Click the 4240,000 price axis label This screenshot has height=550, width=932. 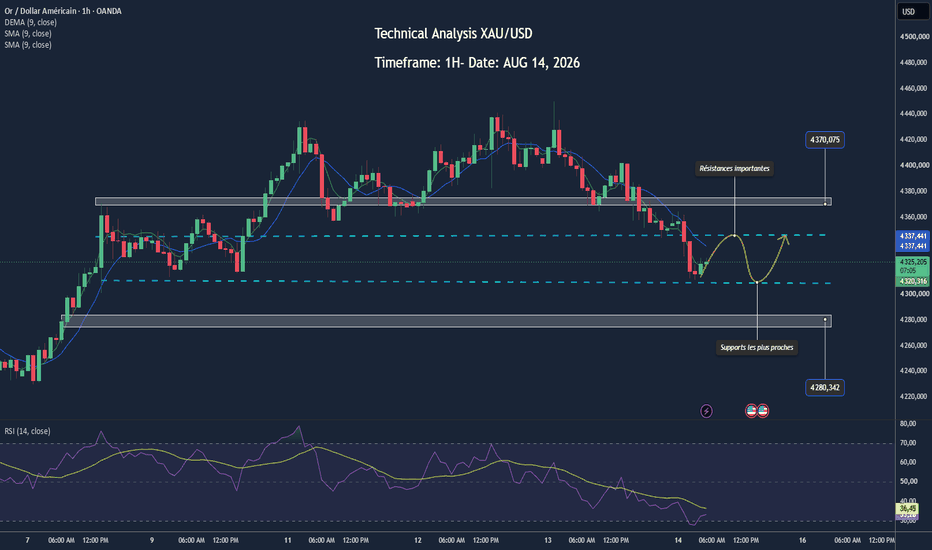pyautogui.click(x=914, y=370)
